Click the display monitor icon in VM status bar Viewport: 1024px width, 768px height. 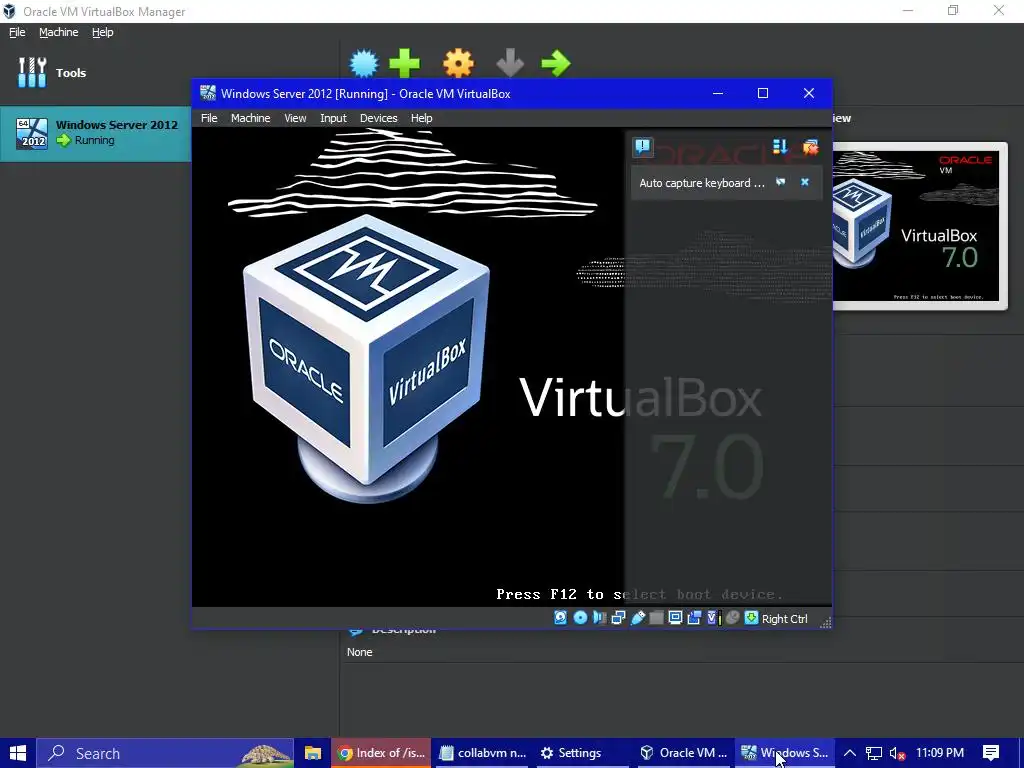point(675,618)
